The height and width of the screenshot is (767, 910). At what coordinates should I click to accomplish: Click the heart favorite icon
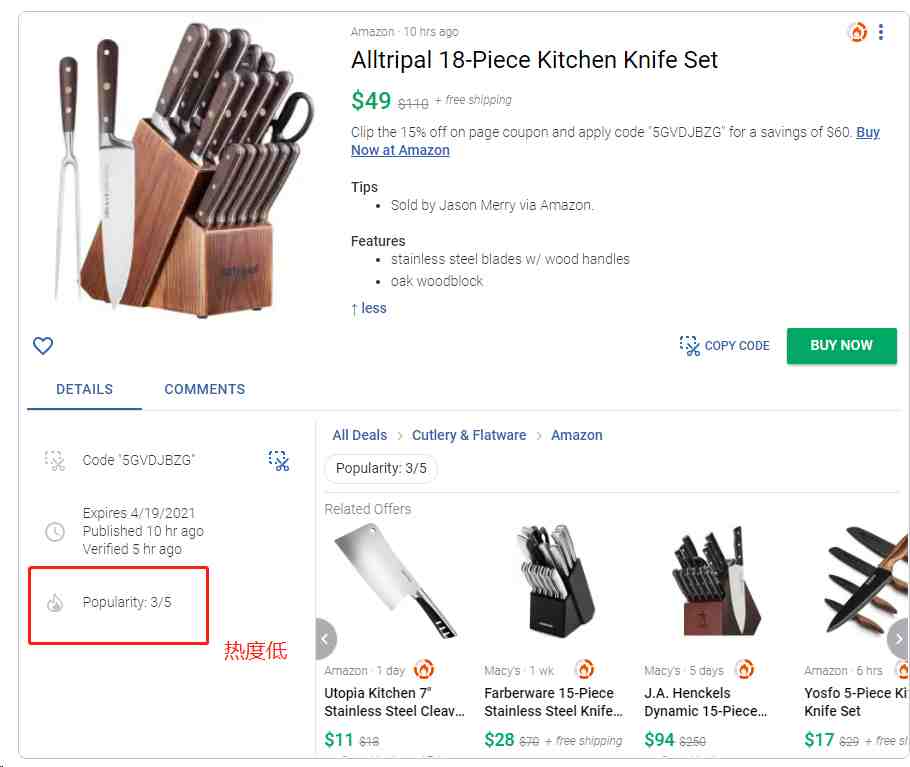(x=43, y=346)
